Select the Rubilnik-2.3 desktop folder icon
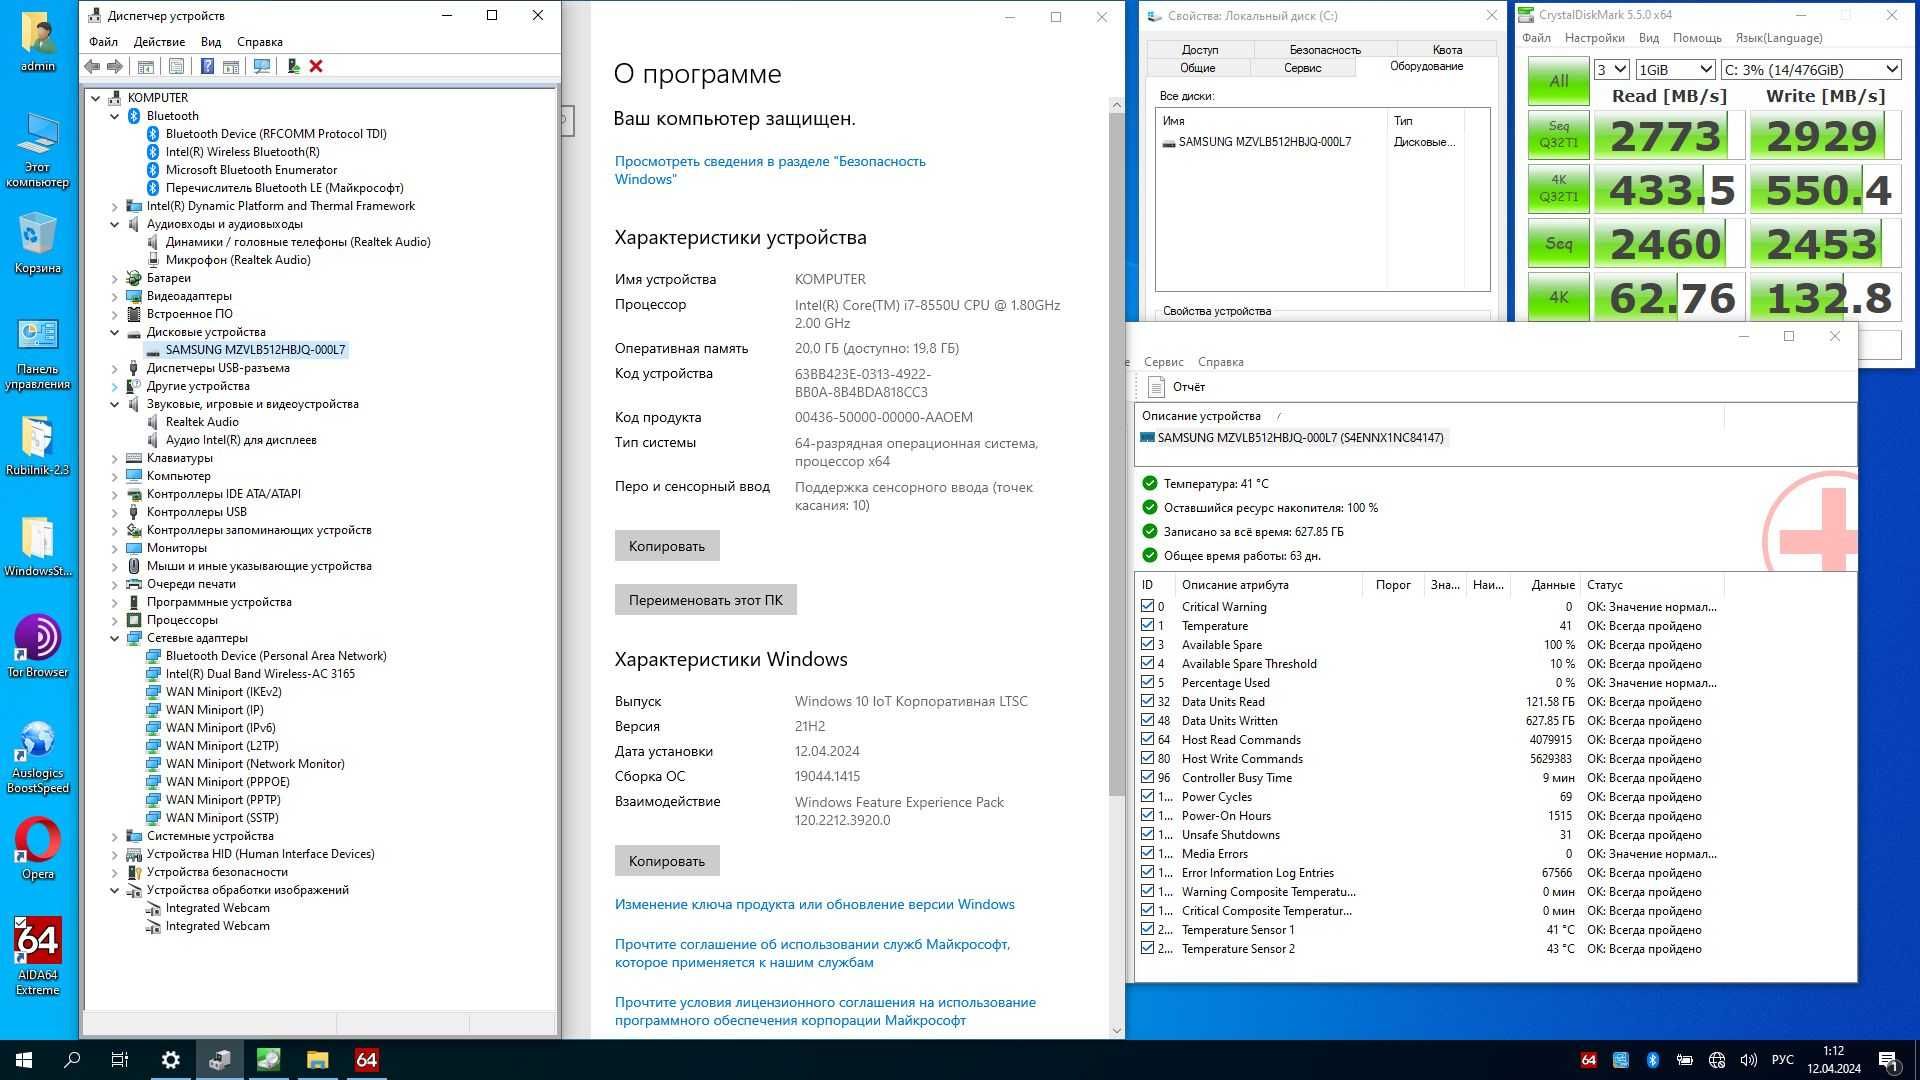1920x1080 pixels. (x=38, y=445)
